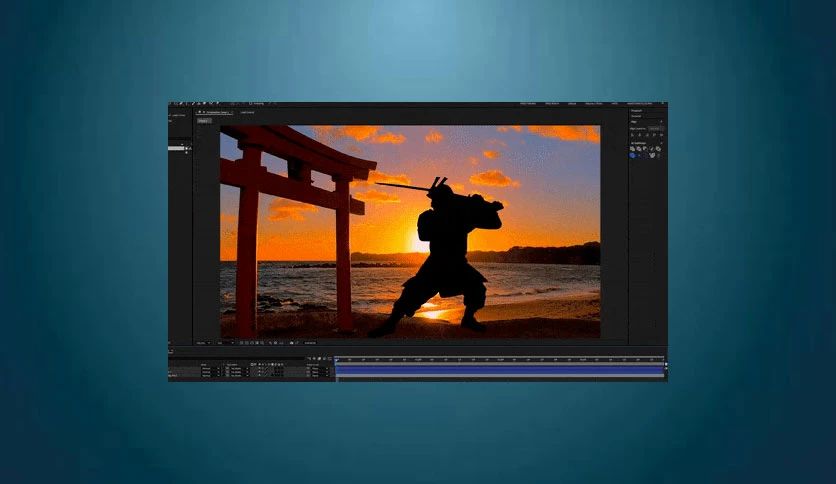836x484 pixels.
Task: Open Parent dropdown for the last layer
Action: (x=321, y=376)
